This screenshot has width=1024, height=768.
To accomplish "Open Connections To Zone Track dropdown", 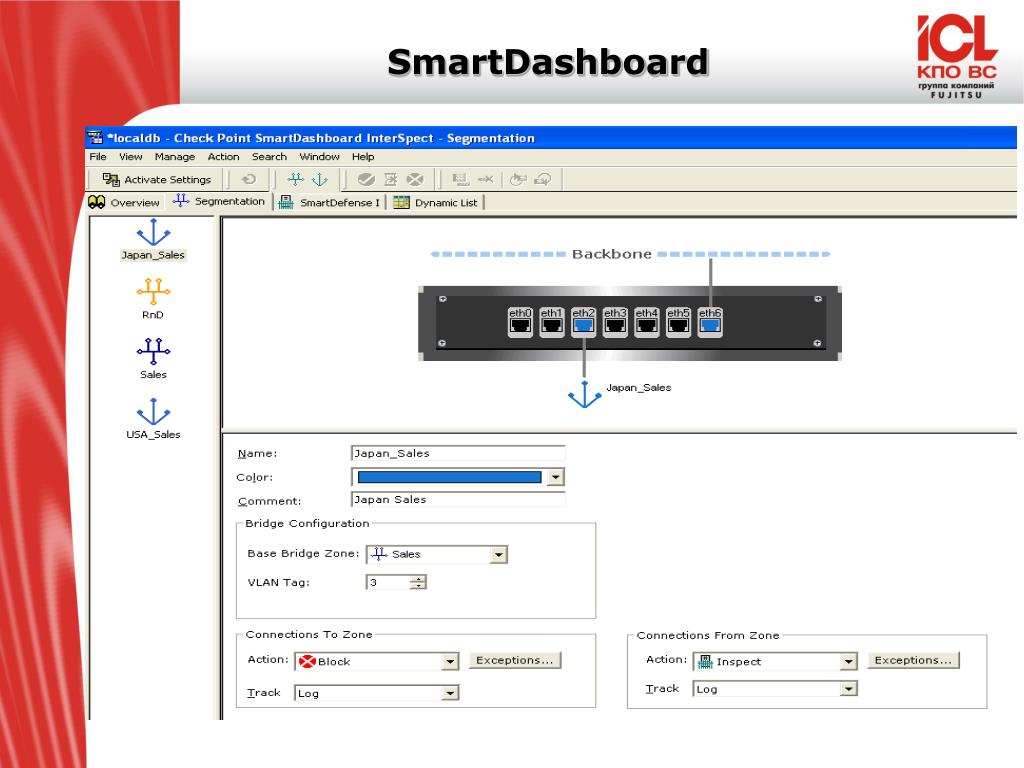I will [x=450, y=693].
